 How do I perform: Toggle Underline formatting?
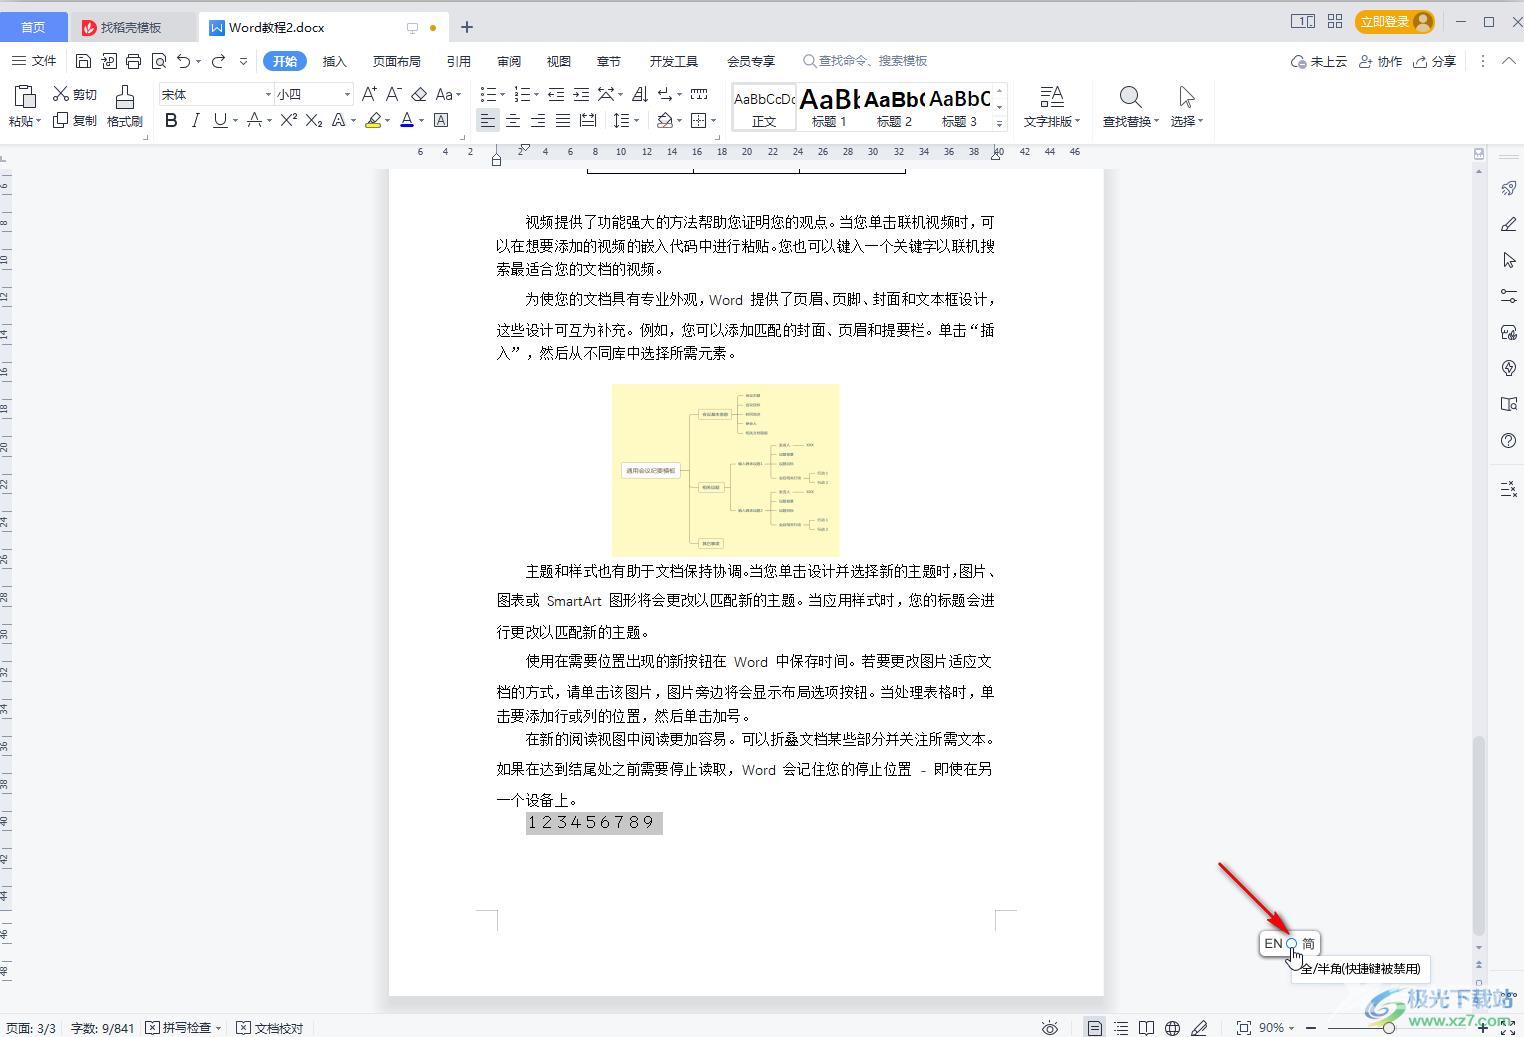coord(220,120)
